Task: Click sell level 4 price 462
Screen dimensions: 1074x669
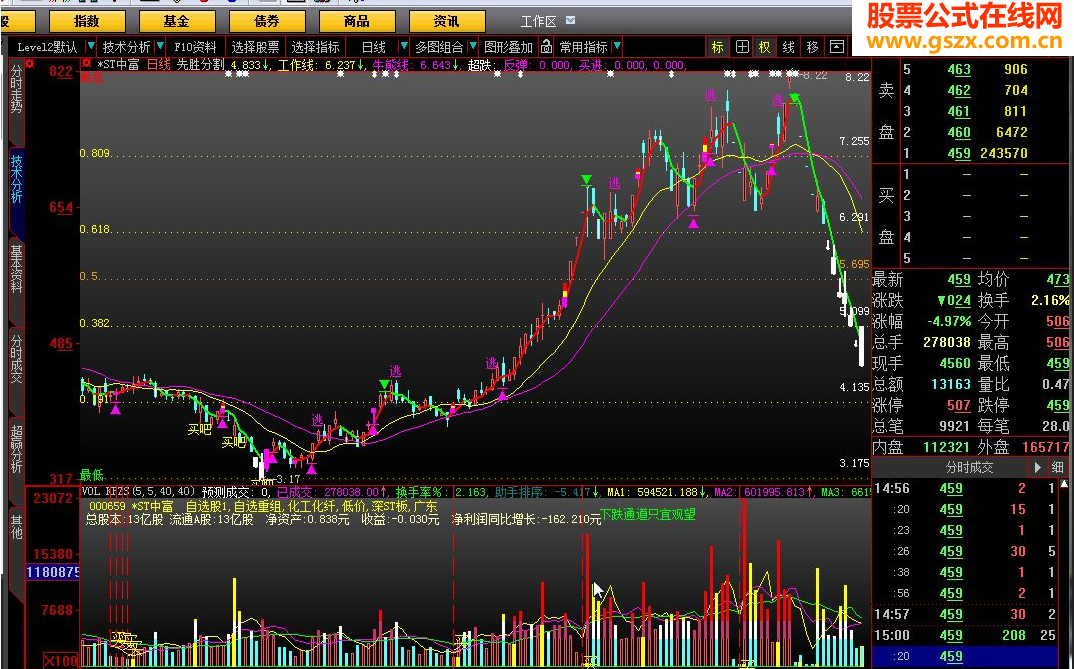Action: [x=959, y=90]
